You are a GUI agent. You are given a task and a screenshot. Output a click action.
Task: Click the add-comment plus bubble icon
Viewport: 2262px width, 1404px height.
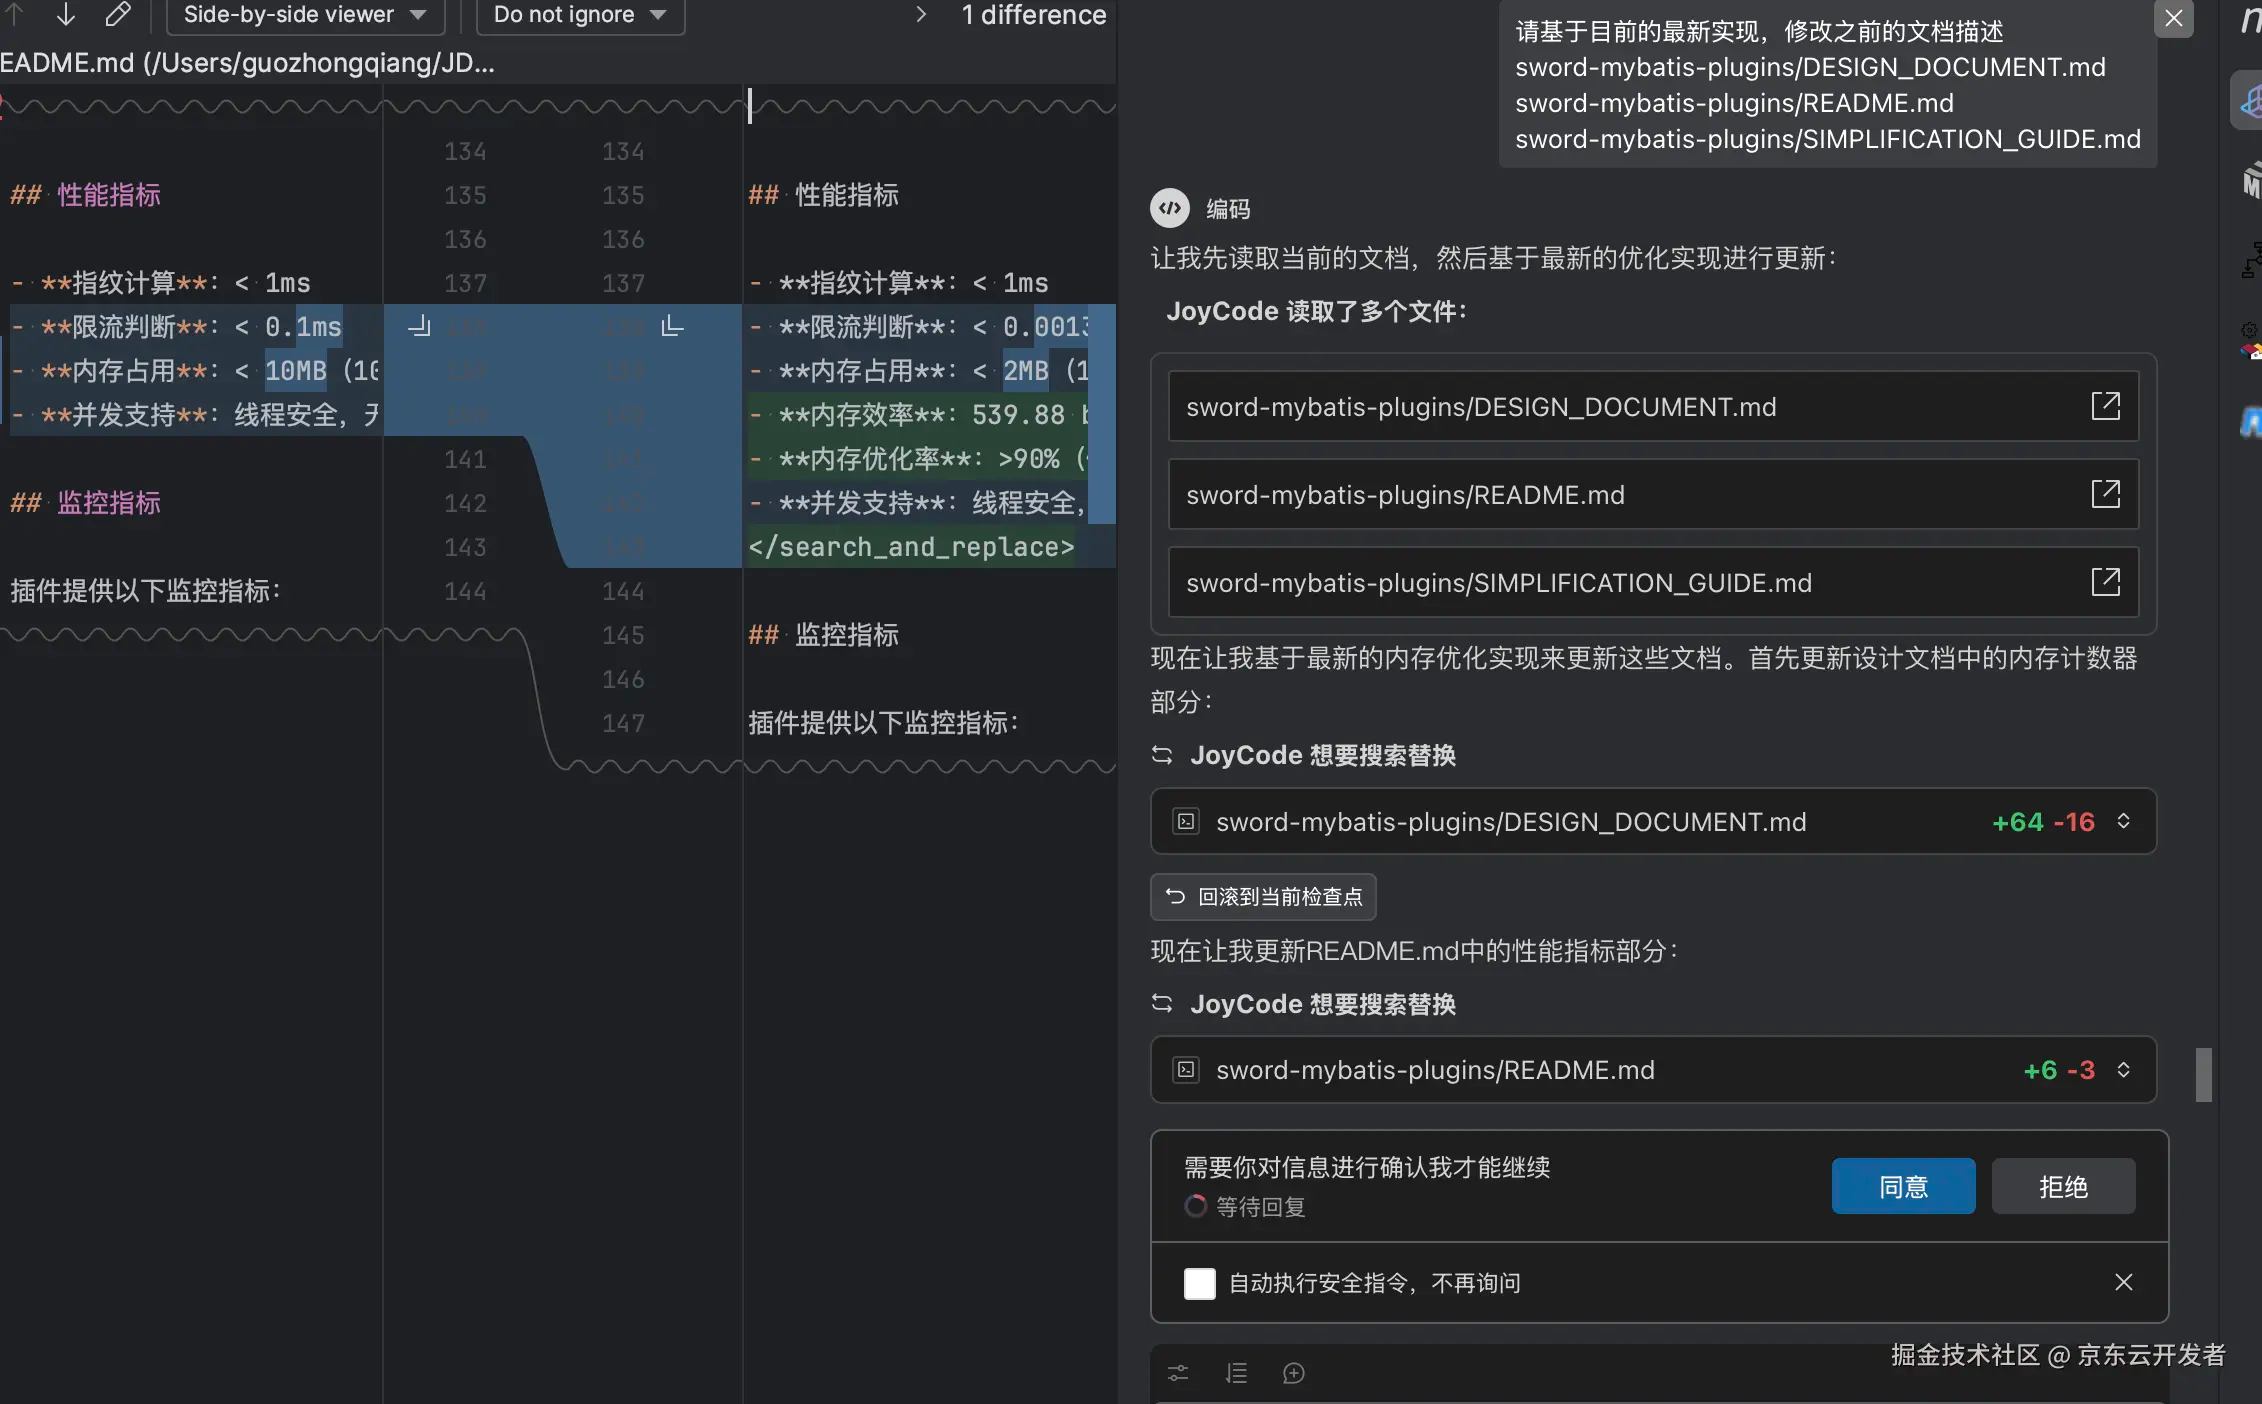tap(1294, 1373)
